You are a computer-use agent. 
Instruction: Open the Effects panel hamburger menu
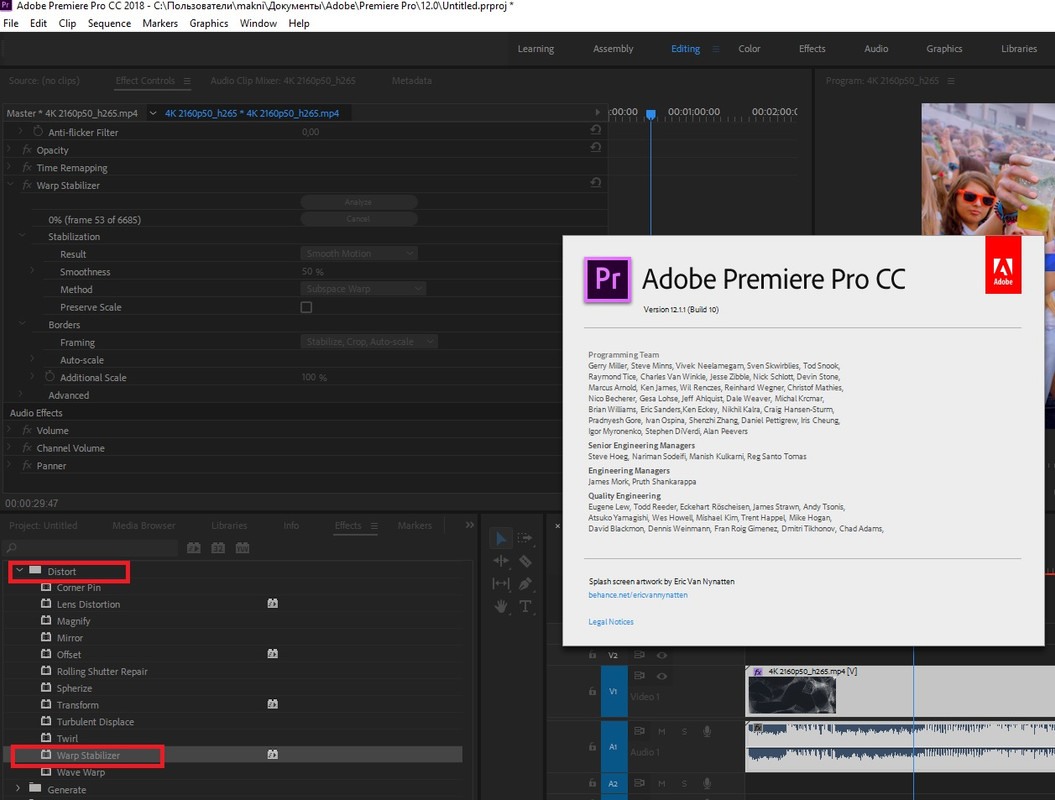(374, 525)
